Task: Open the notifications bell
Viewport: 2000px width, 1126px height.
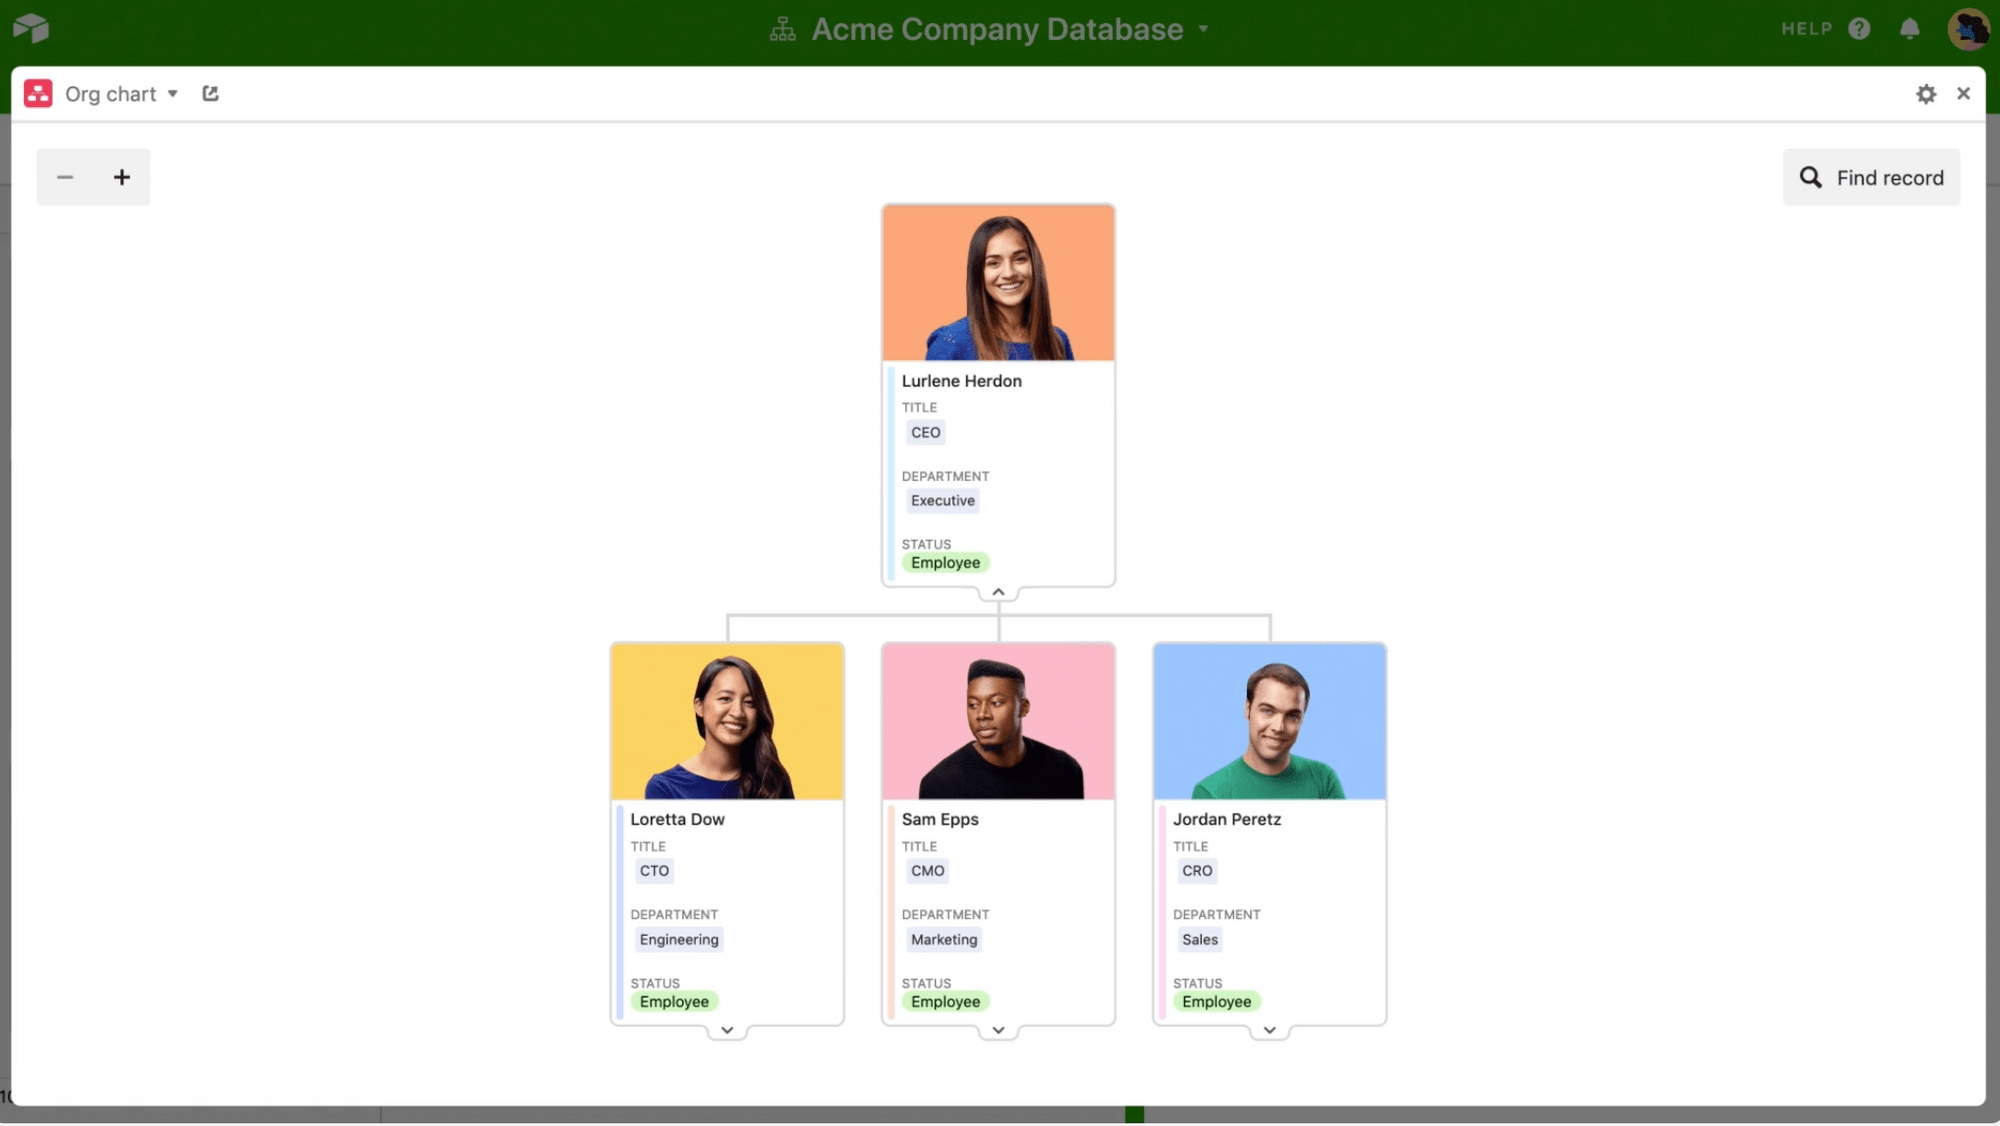Action: click(x=1910, y=29)
